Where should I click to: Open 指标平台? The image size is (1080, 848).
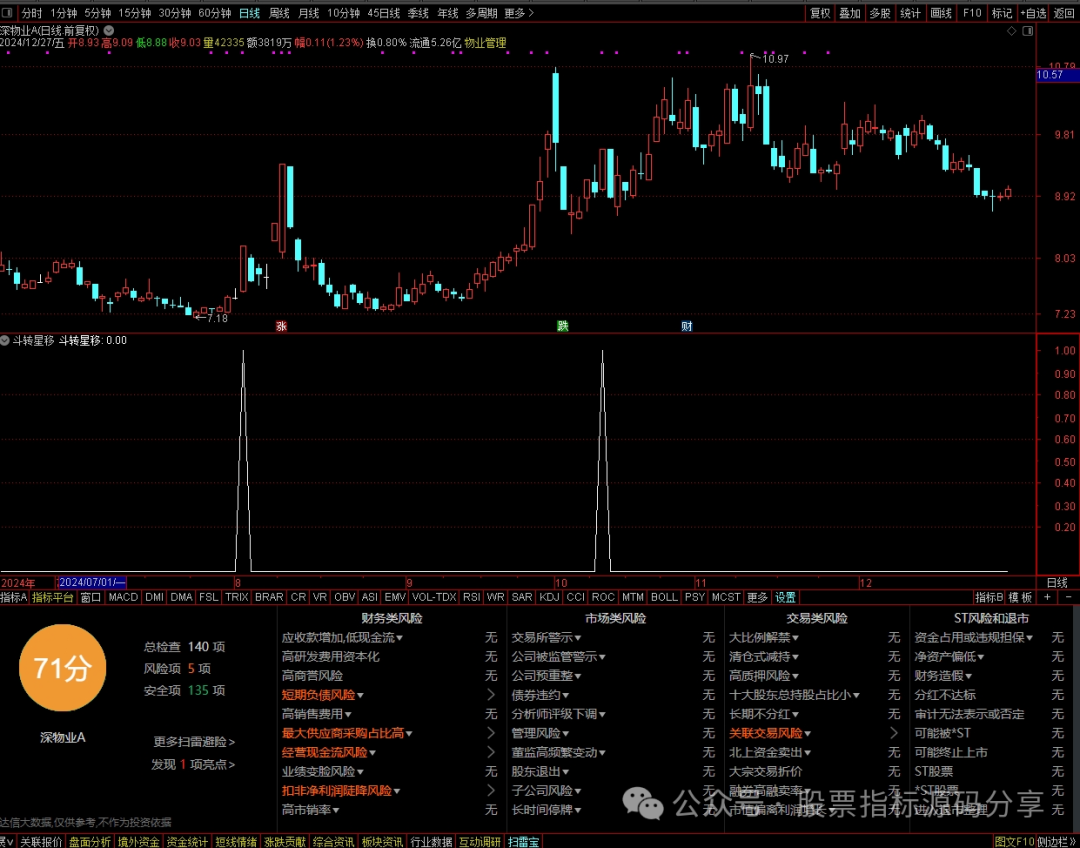(x=52, y=597)
